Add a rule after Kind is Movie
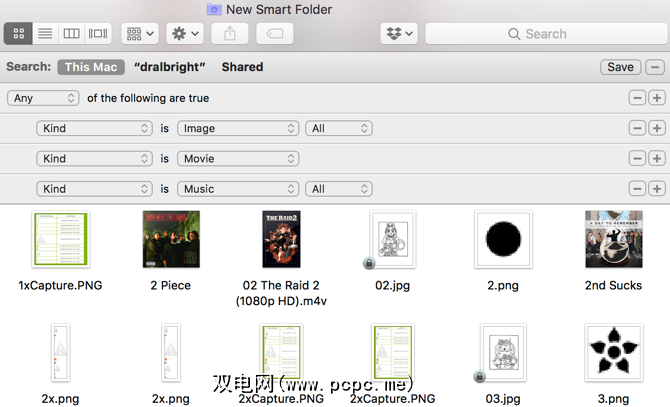The width and height of the screenshot is (670, 407). (657, 158)
